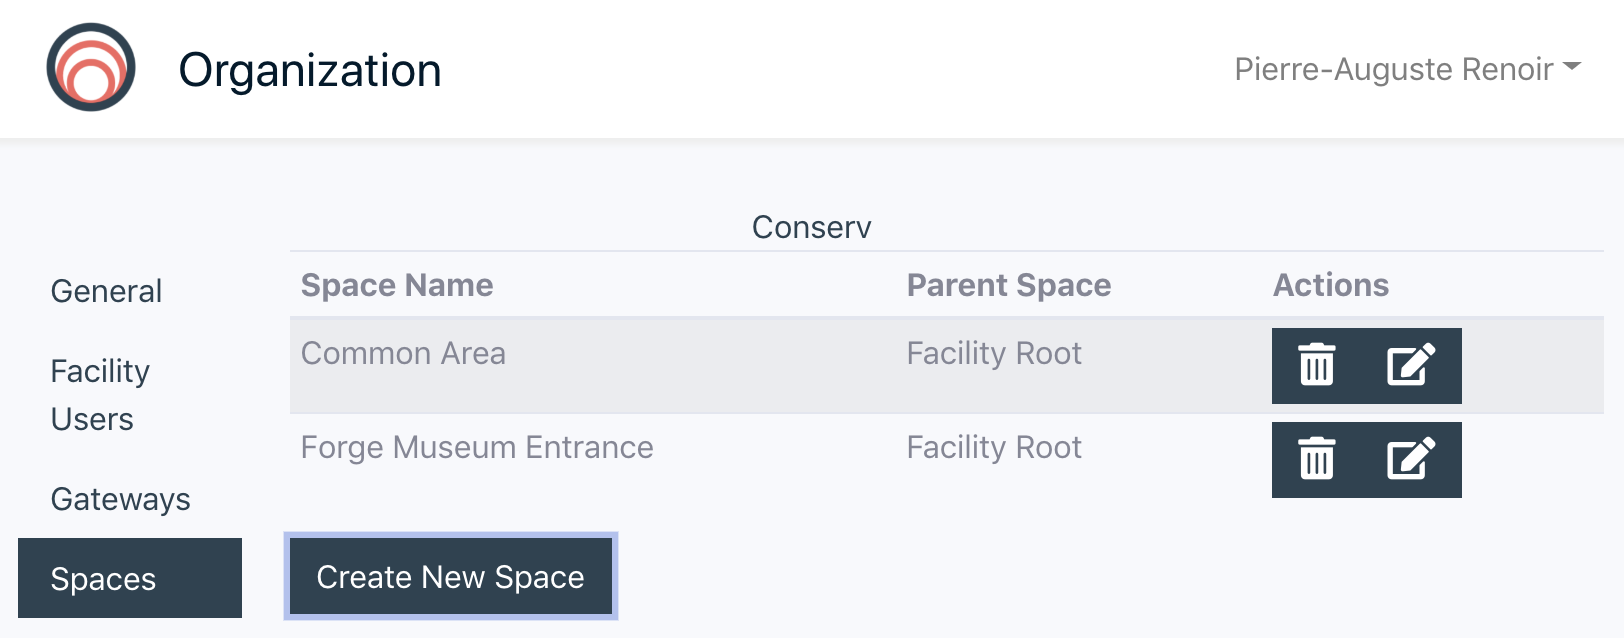Delete the Forge Museum Entrance space
This screenshot has width=1624, height=638.
coord(1317,459)
